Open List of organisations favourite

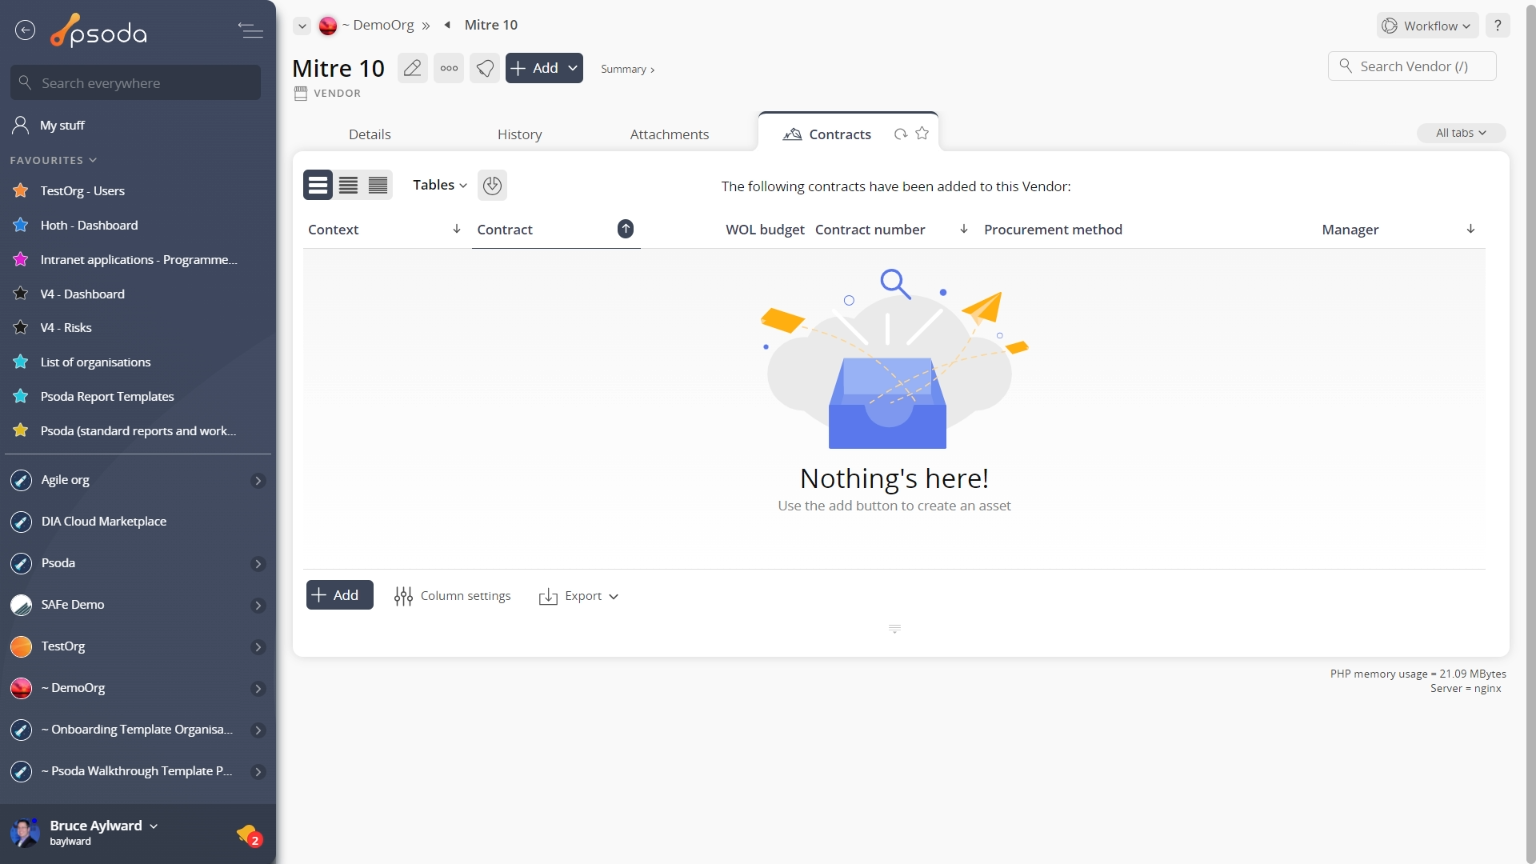95,362
